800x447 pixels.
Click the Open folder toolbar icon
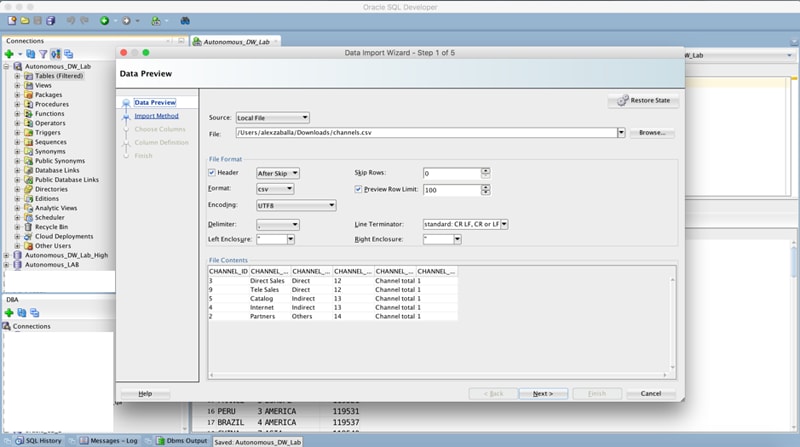pos(23,20)
